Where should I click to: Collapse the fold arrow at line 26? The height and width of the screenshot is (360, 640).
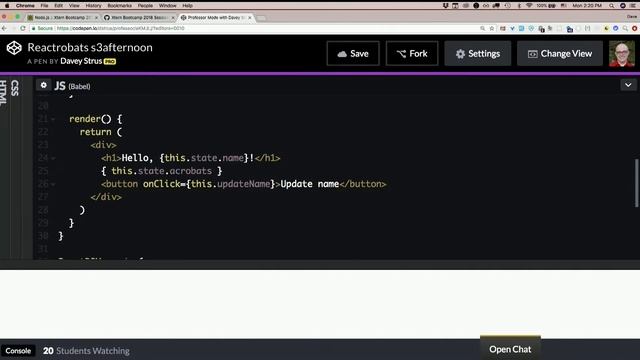(x=53, y=184)
